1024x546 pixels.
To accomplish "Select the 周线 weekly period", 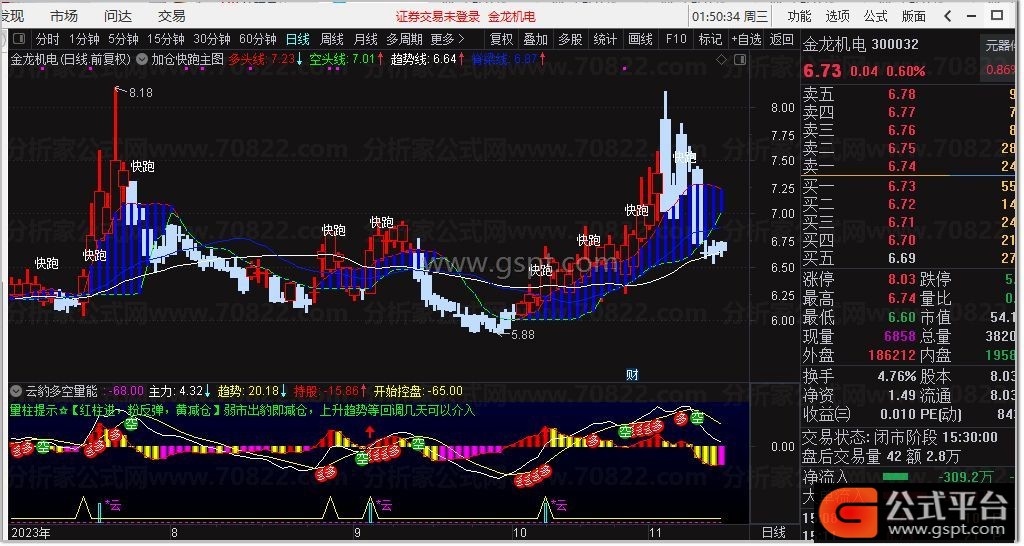I will pyautogui.click(x=332, y=39).
